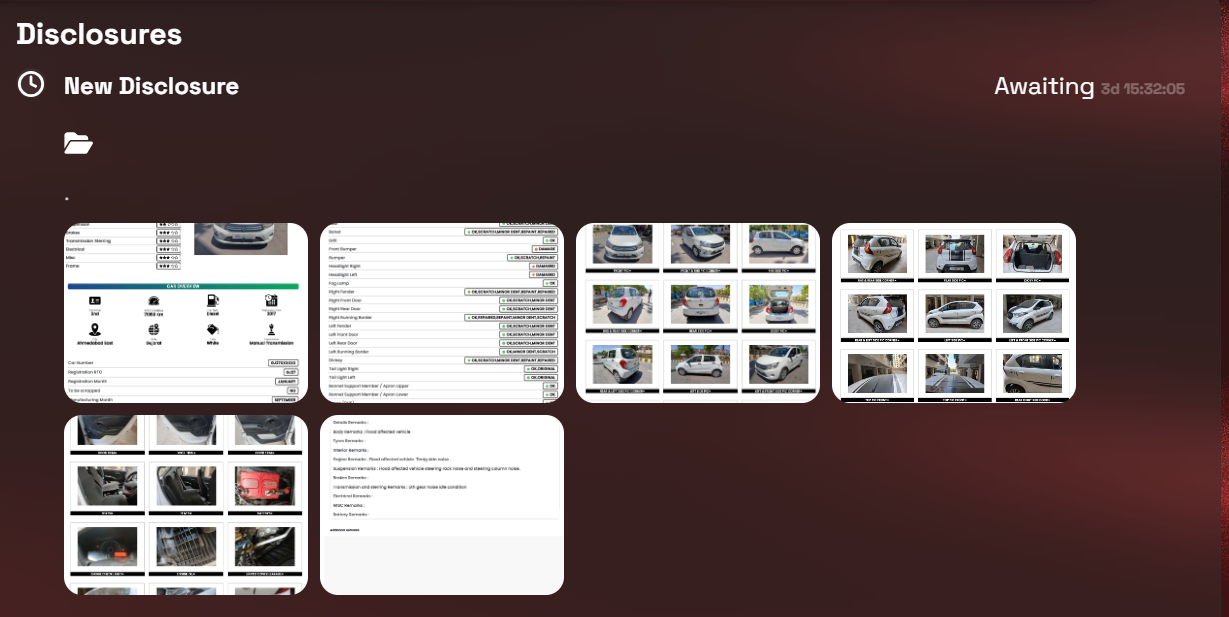Image resolution: width=1229 pixels, height=617 pixels.
Task: Click the Disclosures page heading
Action: click(x=99, y=34)
